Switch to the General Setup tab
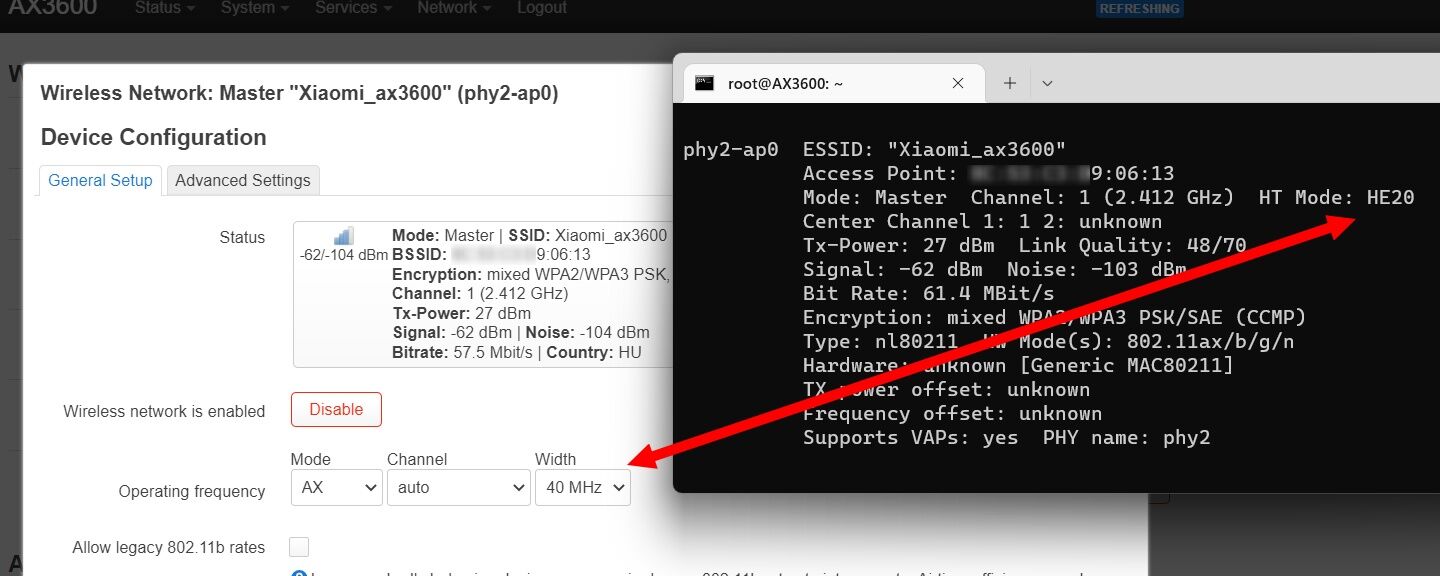 pos(100,181)
